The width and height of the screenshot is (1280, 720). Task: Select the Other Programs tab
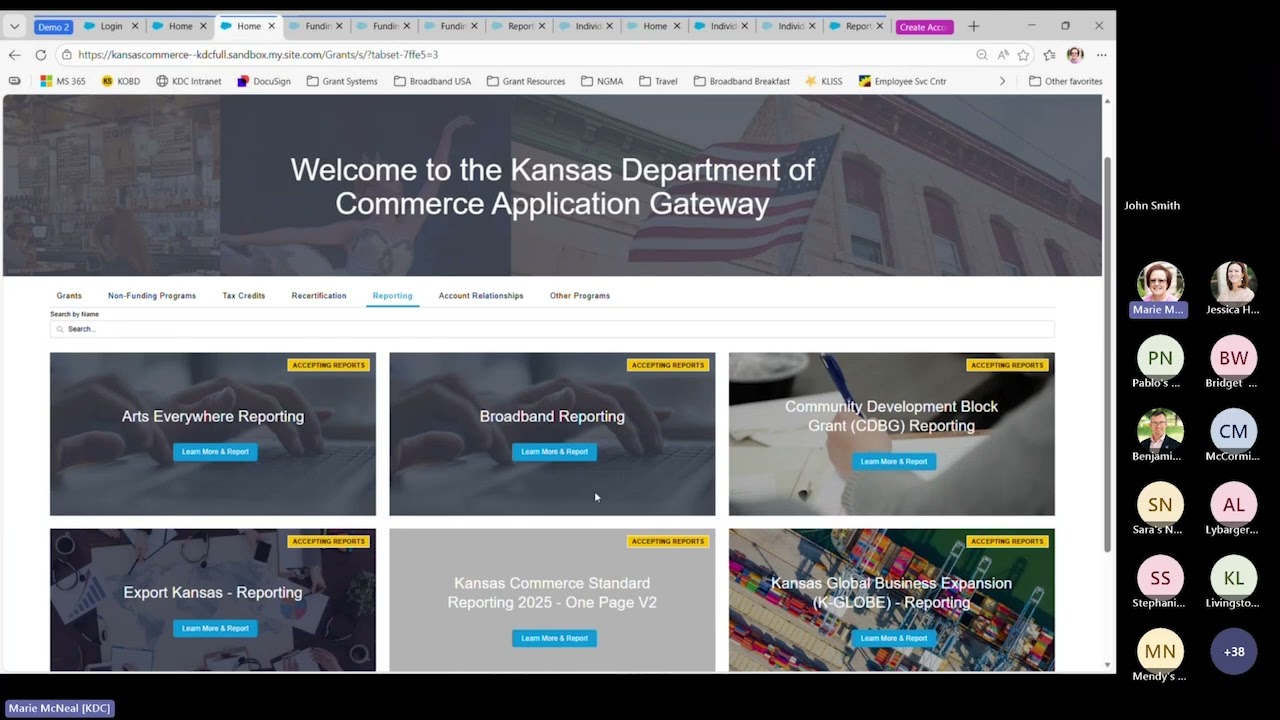pos(580,296)
